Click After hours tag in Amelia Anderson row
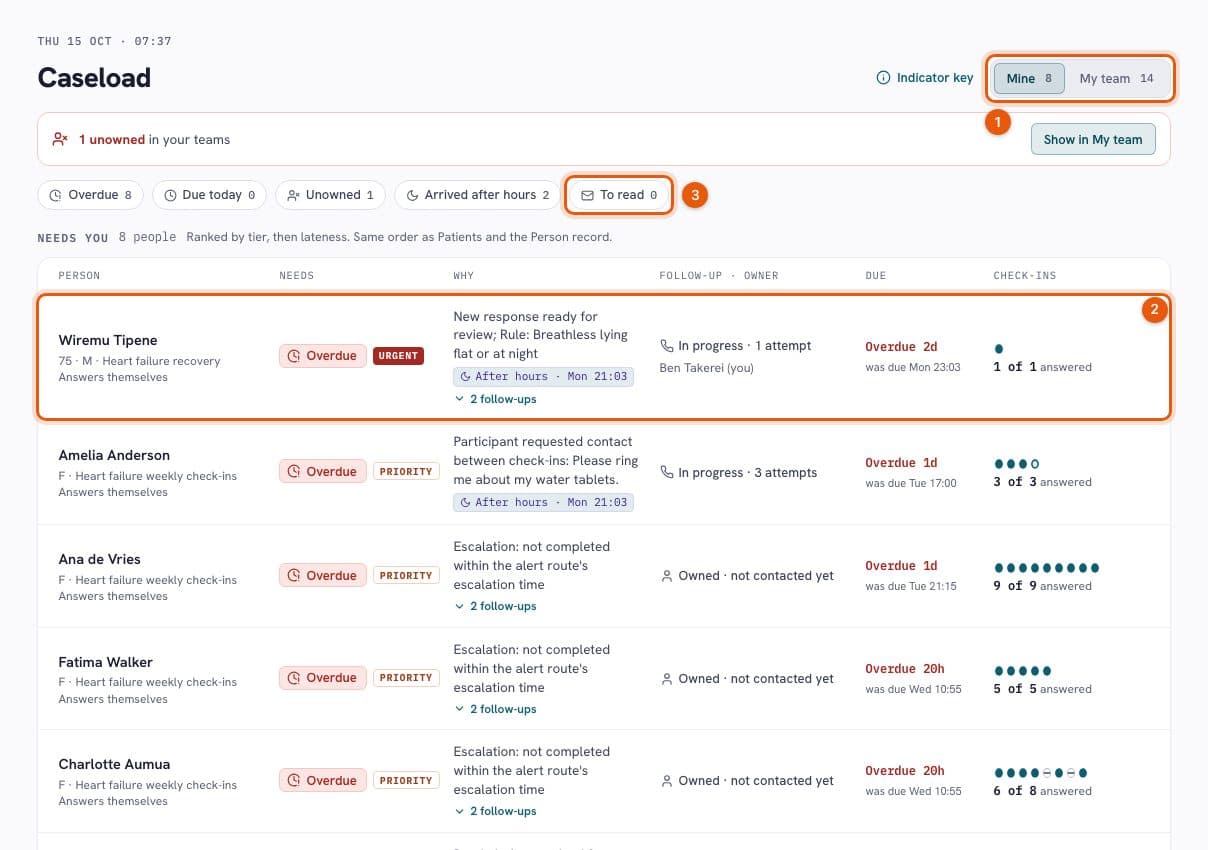This screenshot has width=1208, height=850. (x=543, y=502)
